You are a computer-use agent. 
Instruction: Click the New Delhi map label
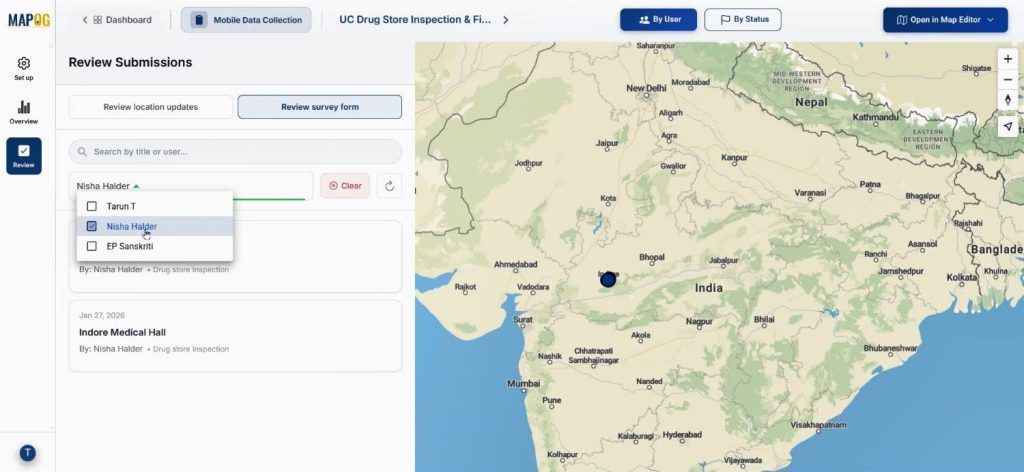coord(646,88)
